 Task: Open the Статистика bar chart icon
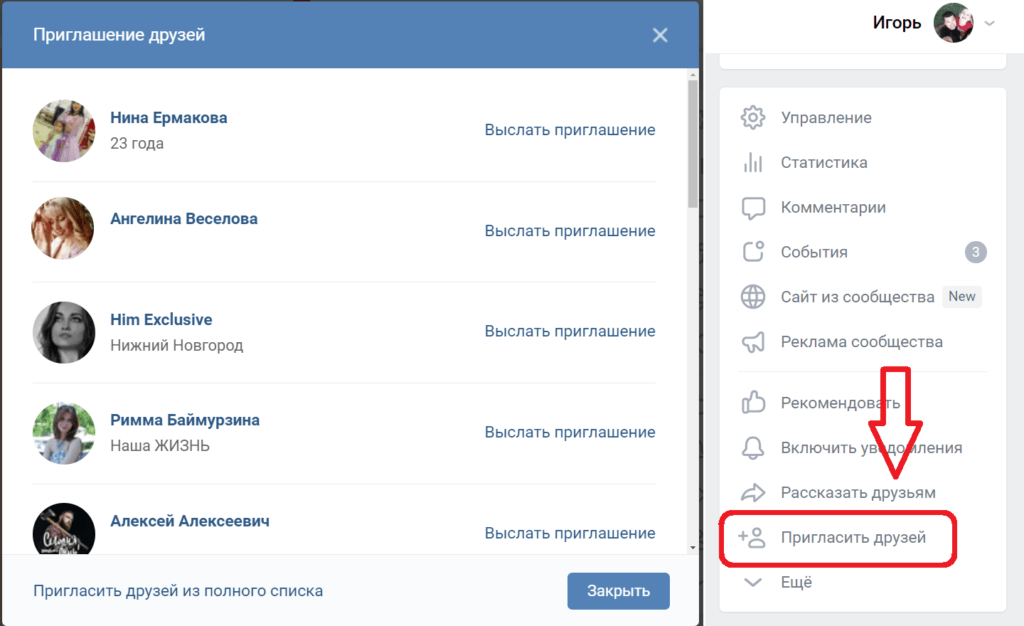752,163
